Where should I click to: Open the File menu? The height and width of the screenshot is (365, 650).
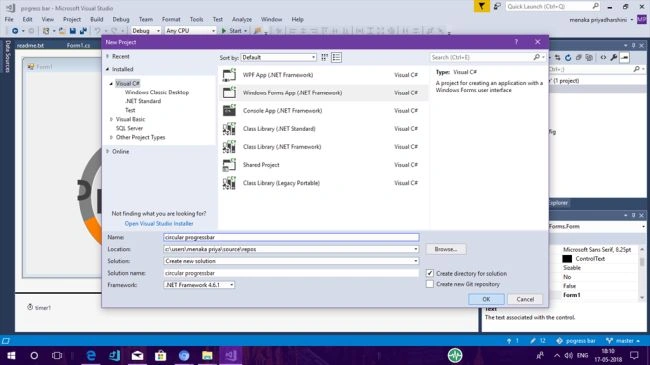[x=9, y=19]
